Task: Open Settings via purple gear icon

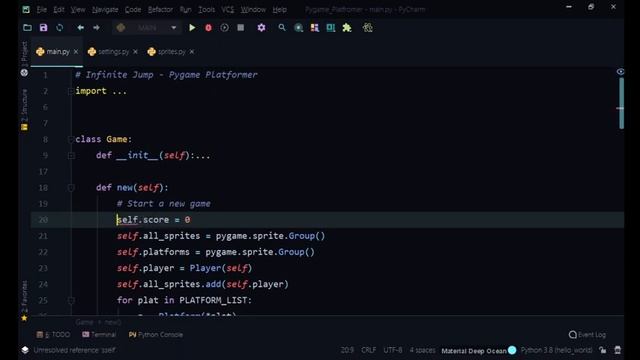Action: (x=261, y=28)
